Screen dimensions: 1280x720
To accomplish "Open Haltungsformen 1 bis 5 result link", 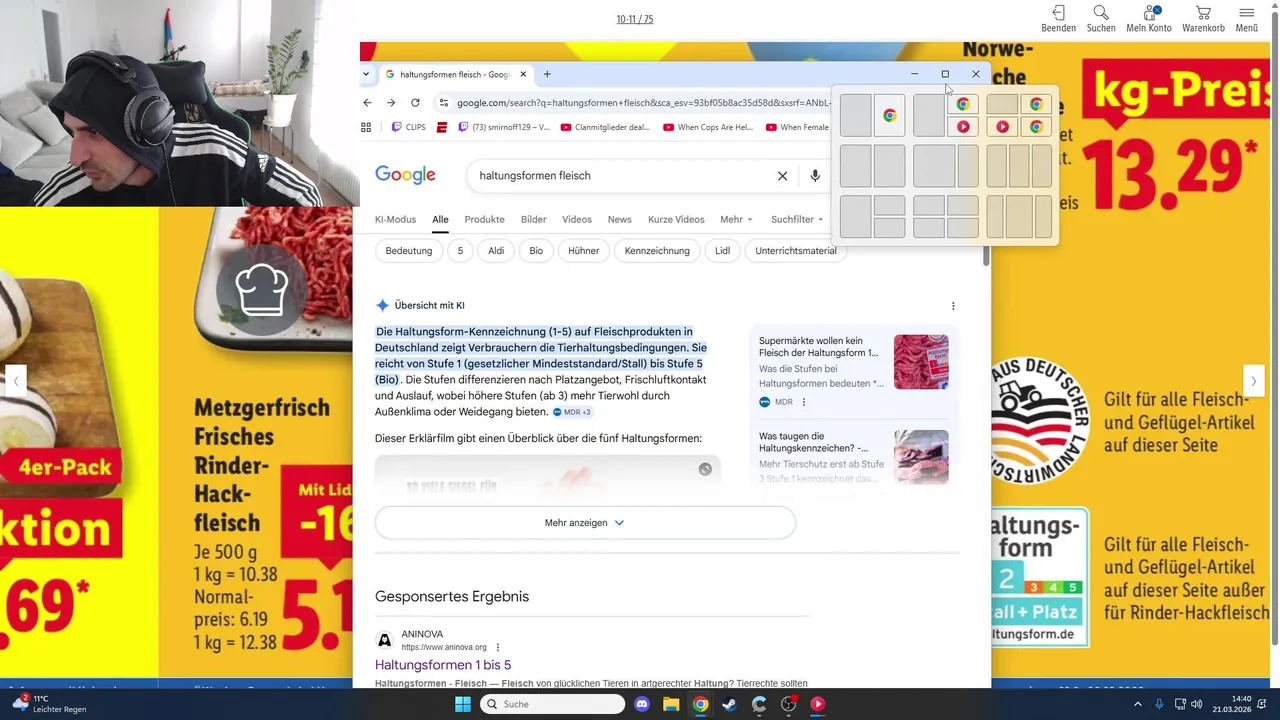I will click(443, 665).
